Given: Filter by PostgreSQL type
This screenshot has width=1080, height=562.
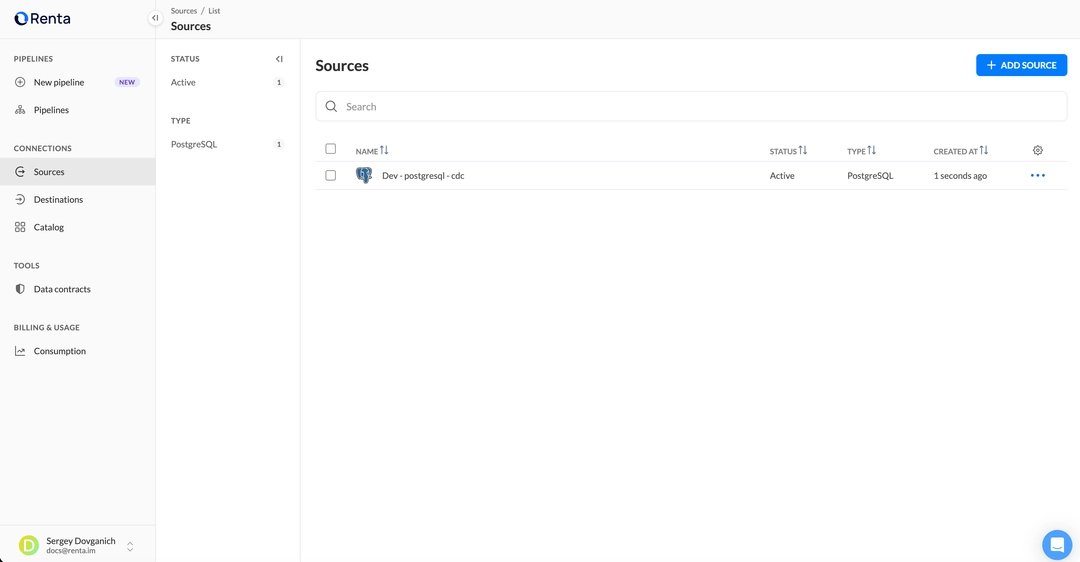Looking at the screenshot, I should point(194,144).
